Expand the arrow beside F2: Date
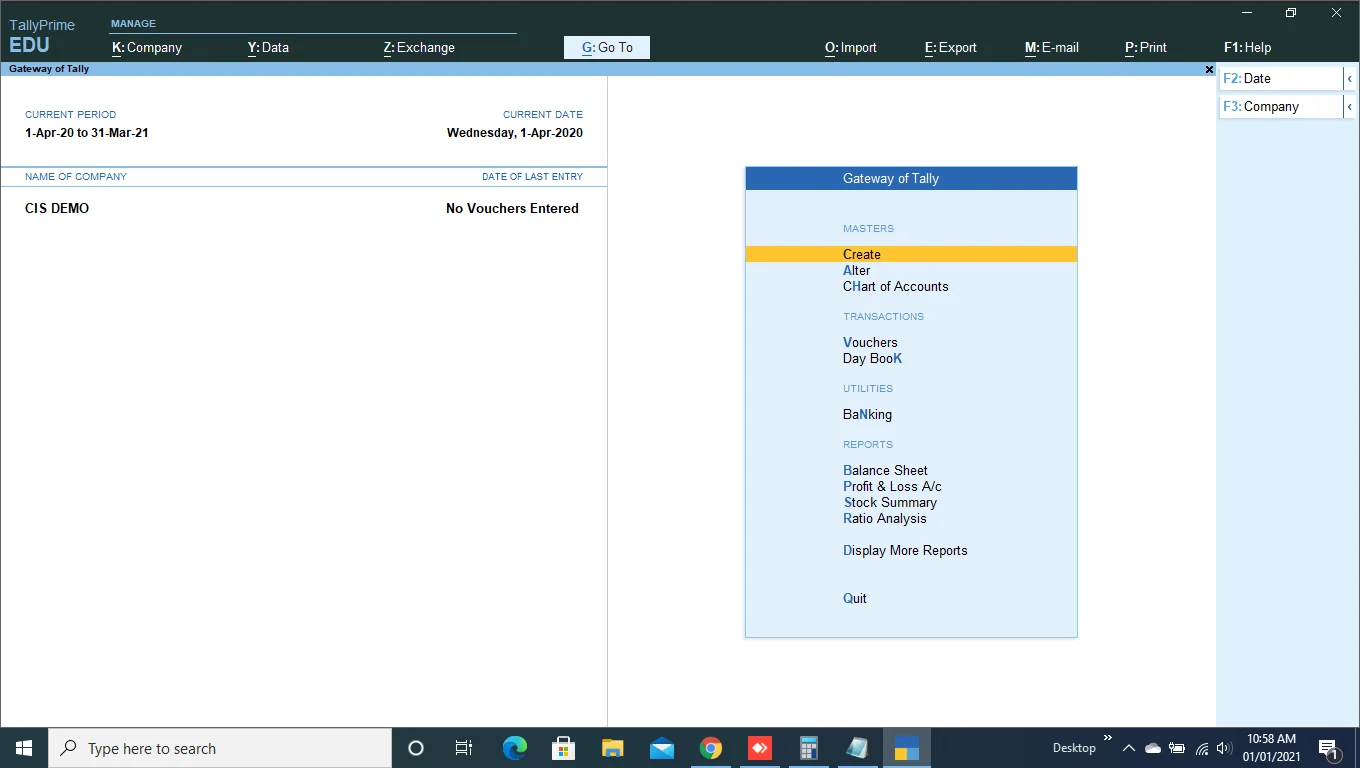1360x768 pixels. pyautogui.click(x=1349, y=78)
